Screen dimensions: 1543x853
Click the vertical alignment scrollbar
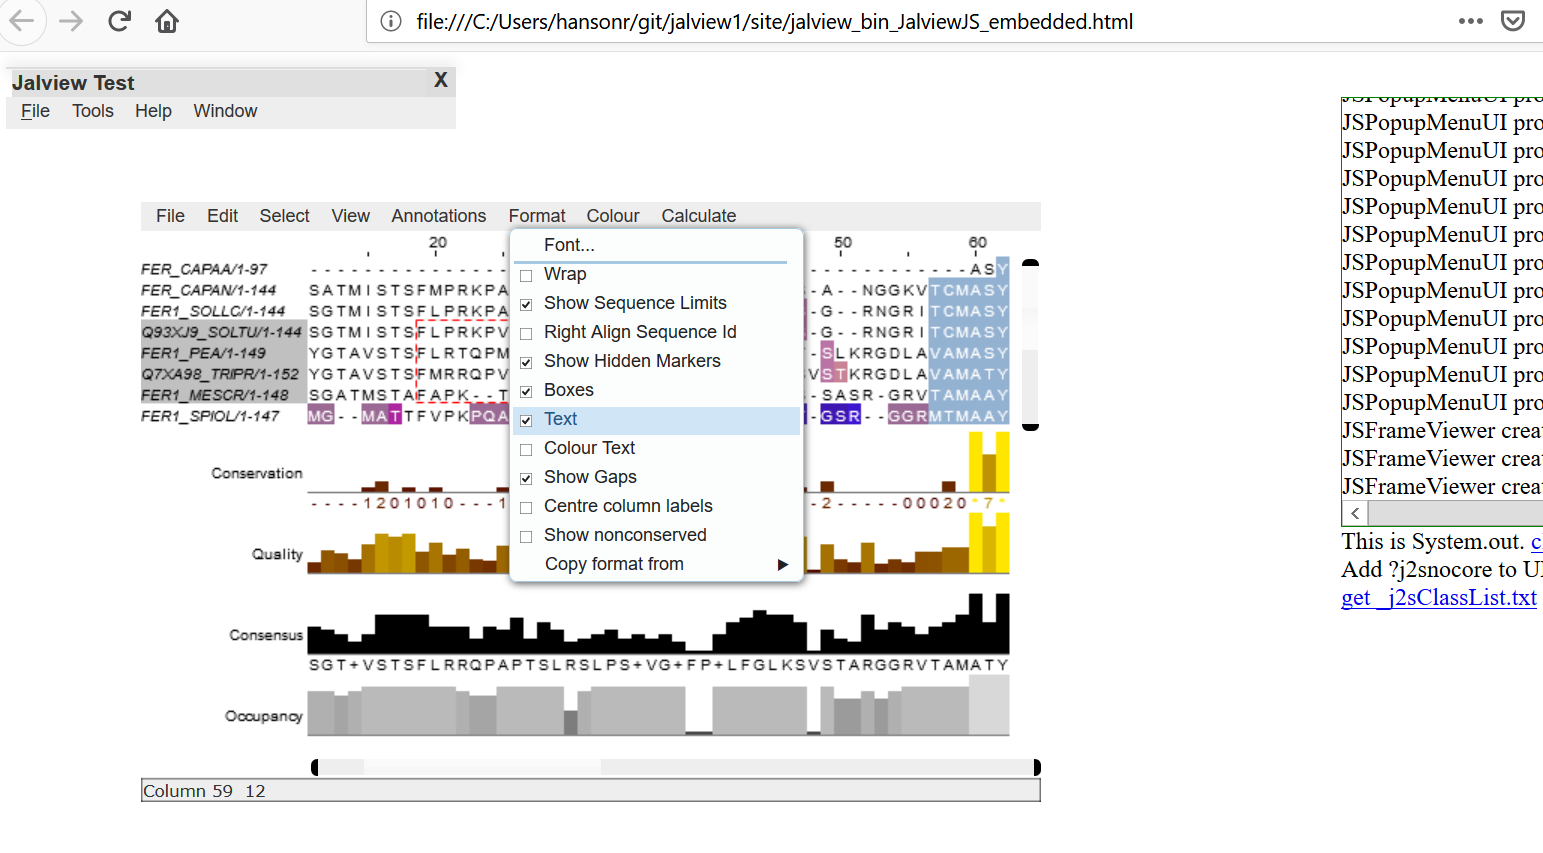coord(1031,345)
